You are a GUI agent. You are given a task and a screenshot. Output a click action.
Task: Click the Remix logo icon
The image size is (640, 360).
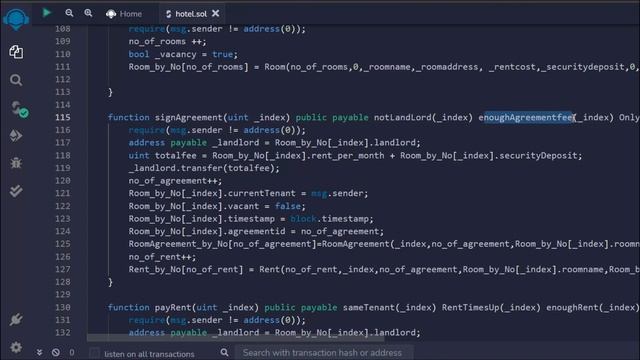pyautogui.click(x=16, y=19)
